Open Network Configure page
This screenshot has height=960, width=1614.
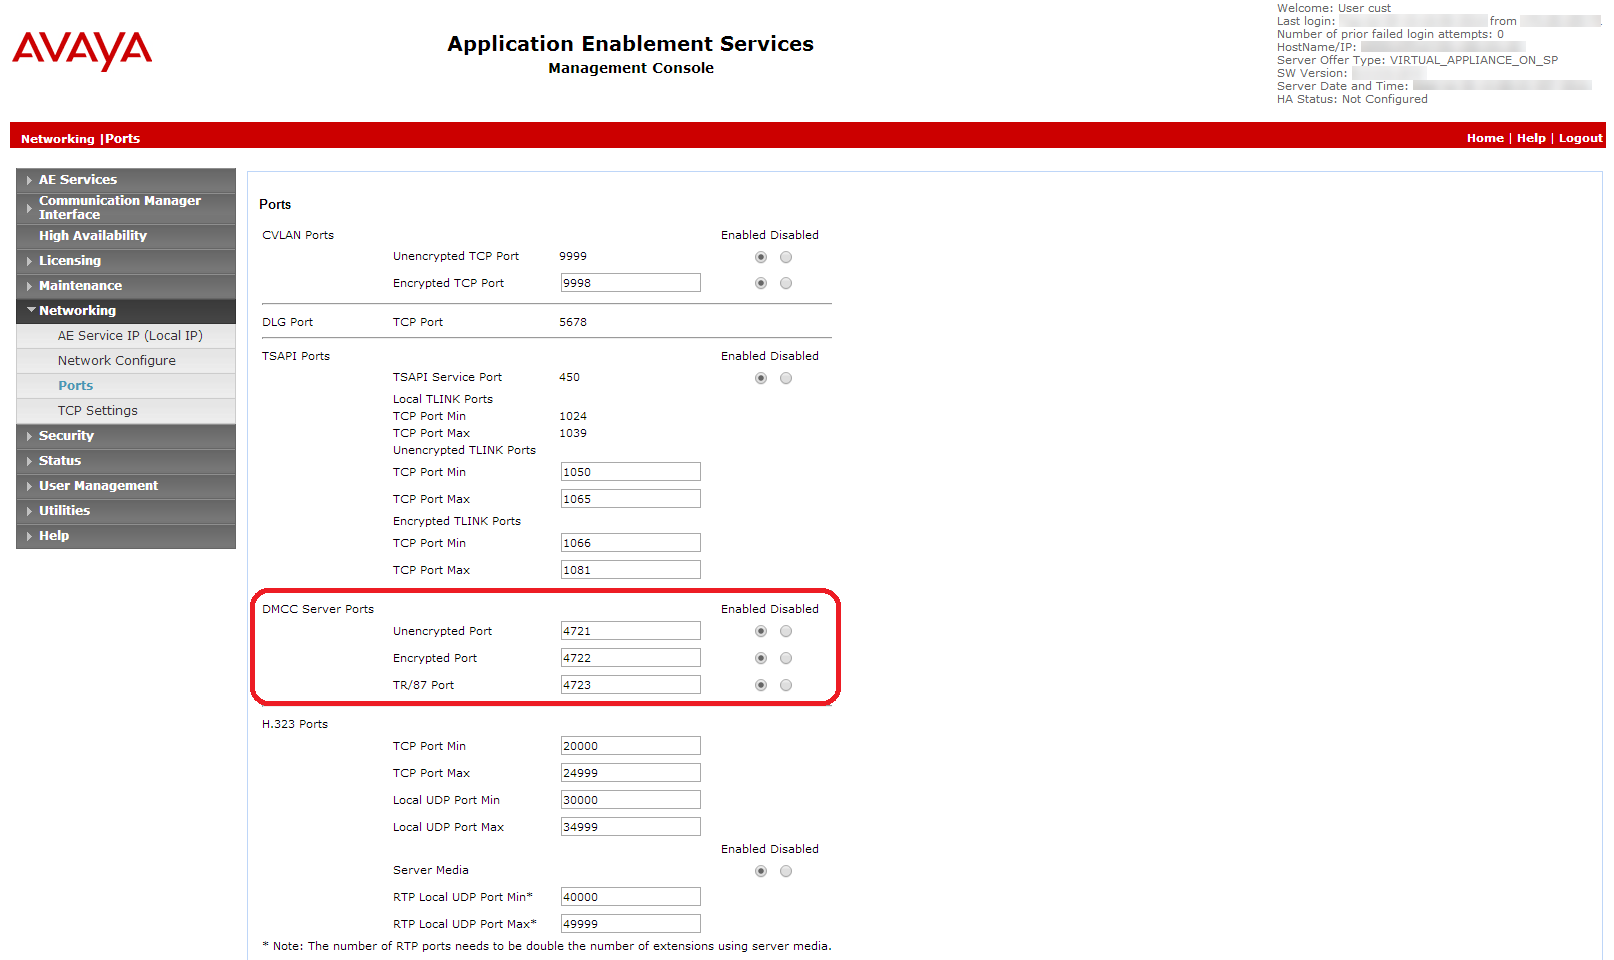coord(126,361)
